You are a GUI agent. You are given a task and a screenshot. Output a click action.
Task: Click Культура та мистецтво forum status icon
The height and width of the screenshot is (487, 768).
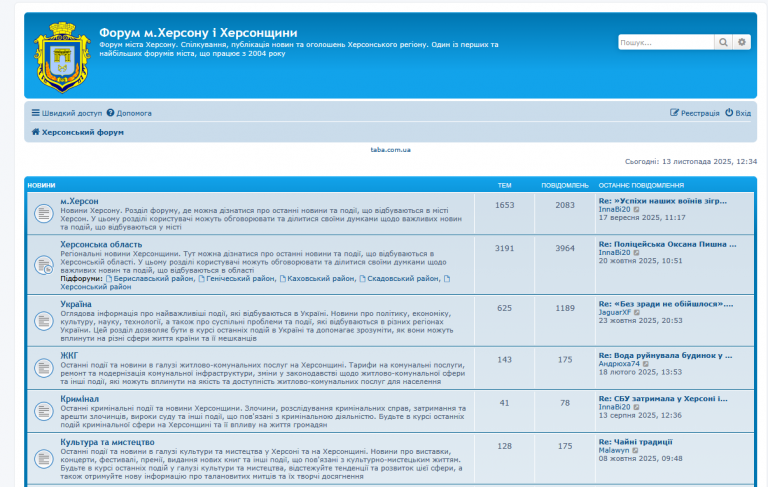(44, 459)
